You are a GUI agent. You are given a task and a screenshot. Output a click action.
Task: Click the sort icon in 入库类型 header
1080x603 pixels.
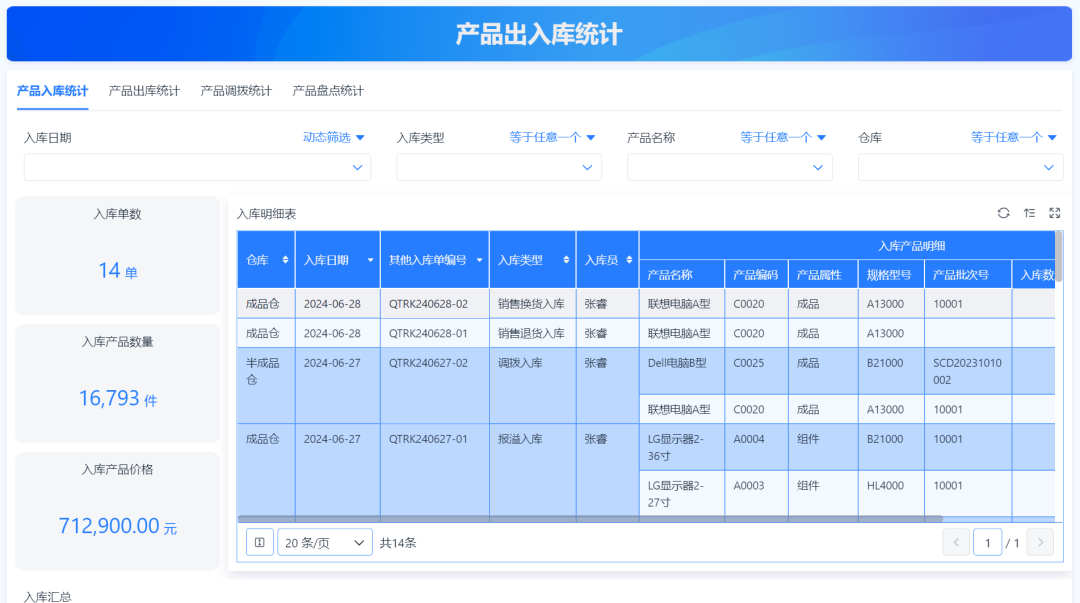tap(565, 260)
